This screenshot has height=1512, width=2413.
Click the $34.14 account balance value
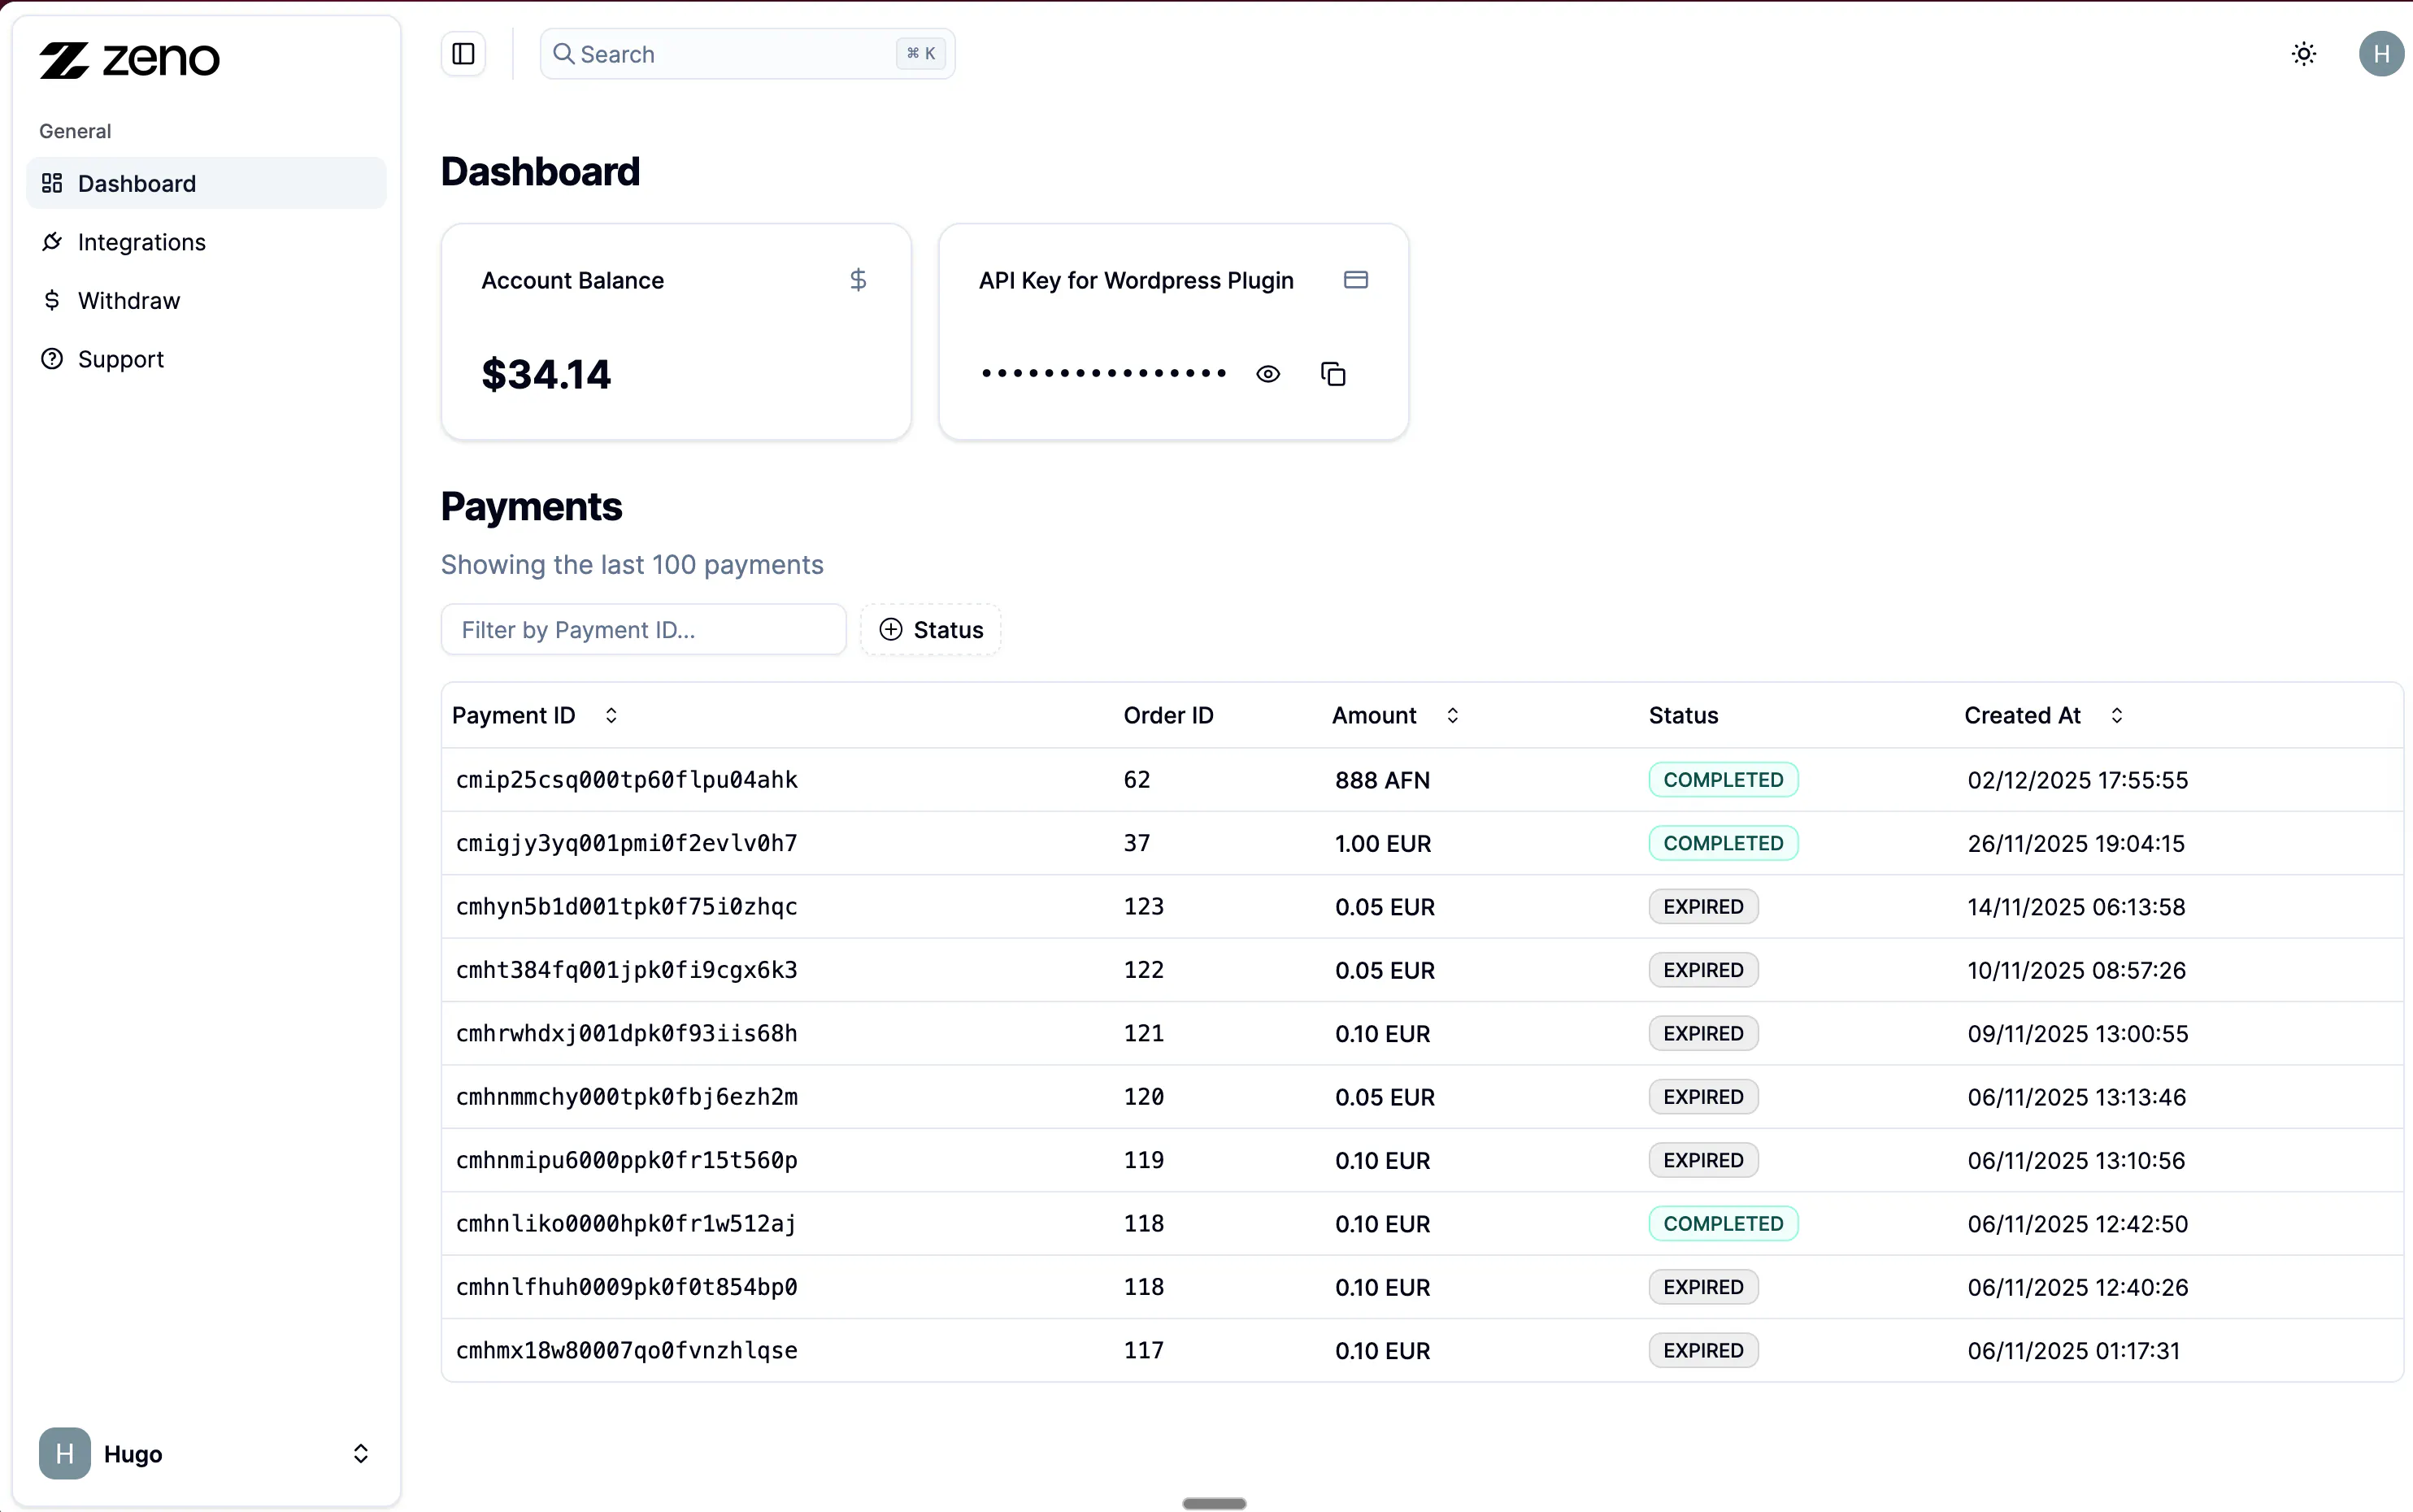click(x=546, y=375)
